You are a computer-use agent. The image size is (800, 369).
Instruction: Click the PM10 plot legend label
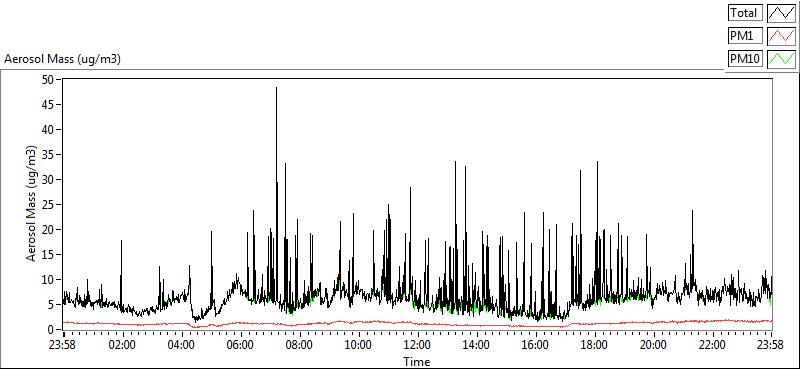pyautogui.click(x=745, y=59)
